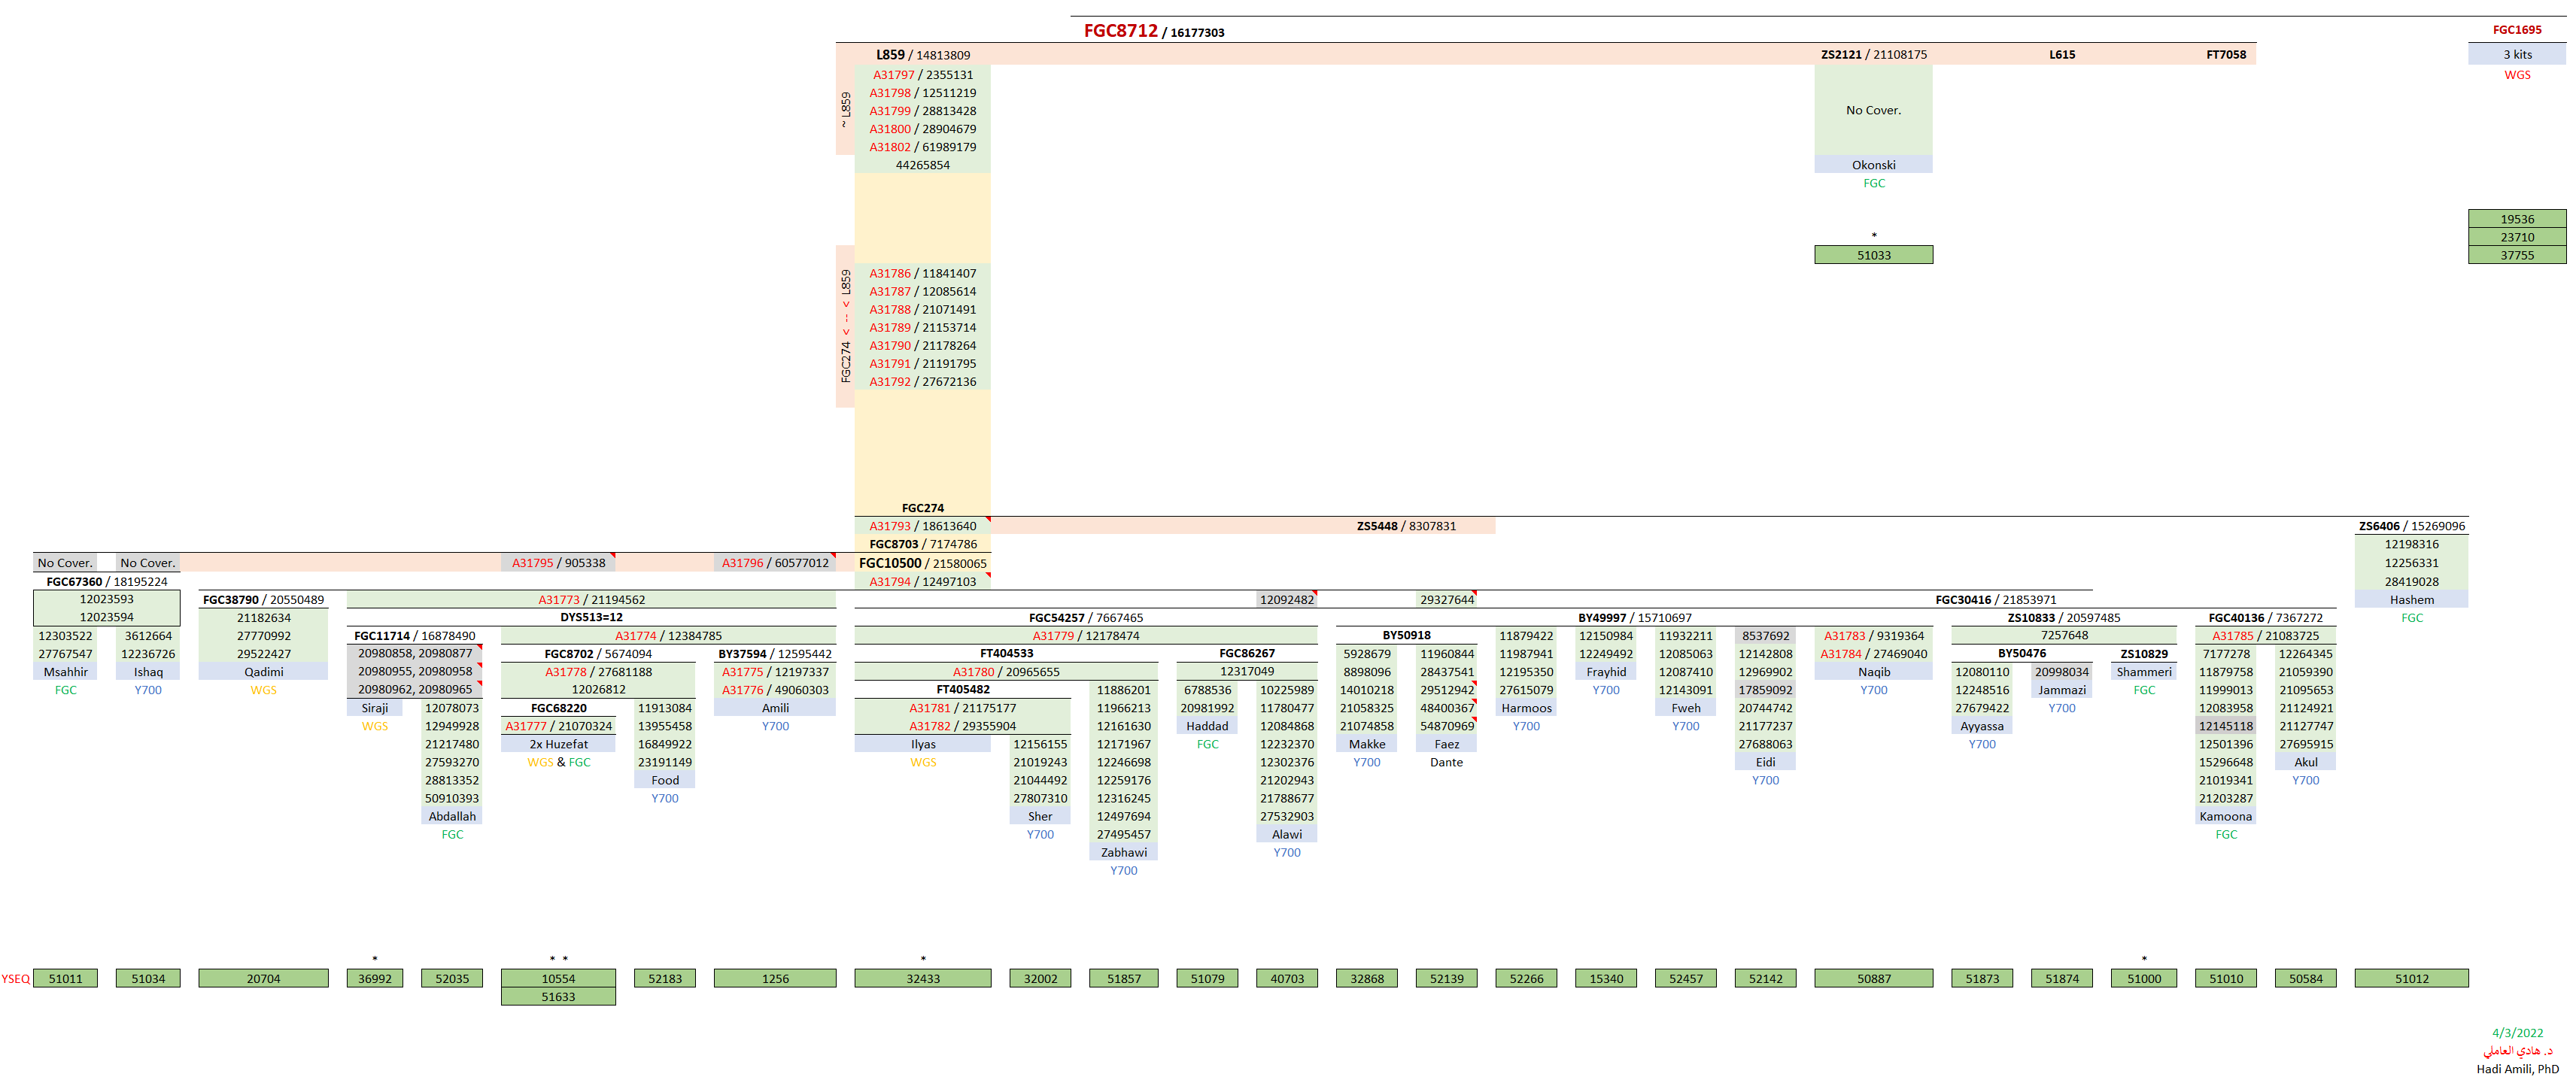Click the FGC10500 / 21580065 label
Image resolution: width=2576 pixels, height=1089 pixels.
coord(922,563)
